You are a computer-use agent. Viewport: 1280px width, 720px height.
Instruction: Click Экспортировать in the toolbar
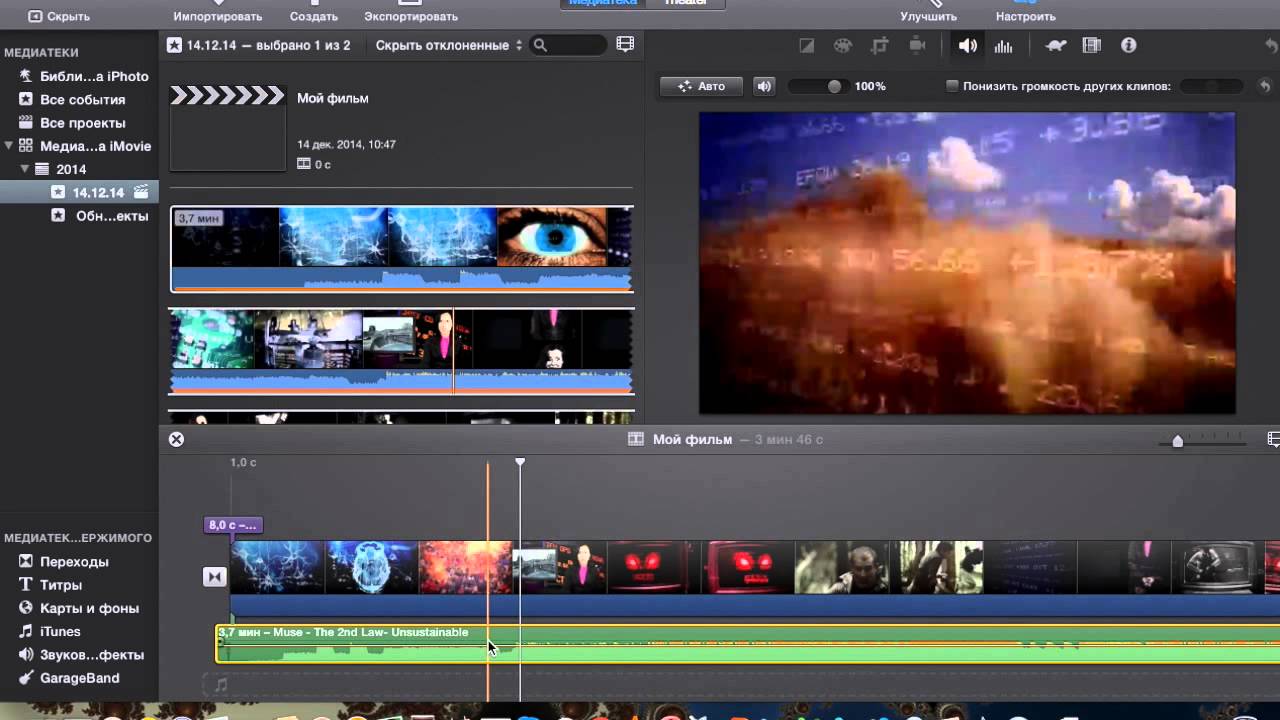411,16
